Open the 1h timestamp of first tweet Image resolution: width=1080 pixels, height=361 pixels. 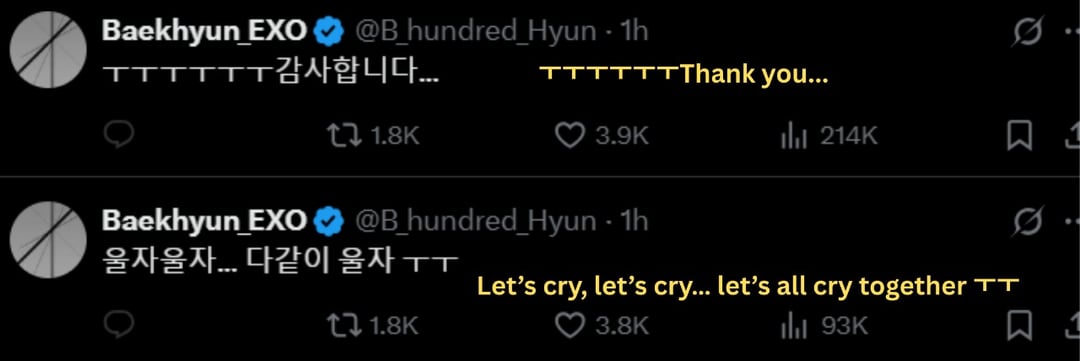tap(634, 31)
